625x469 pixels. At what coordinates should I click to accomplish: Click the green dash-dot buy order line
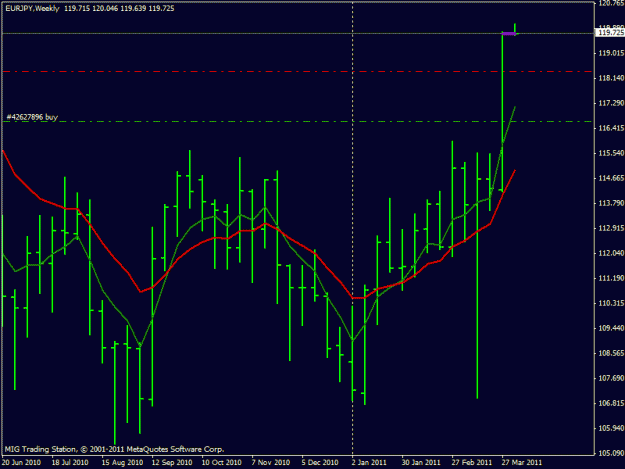click(x=297, y=122)
